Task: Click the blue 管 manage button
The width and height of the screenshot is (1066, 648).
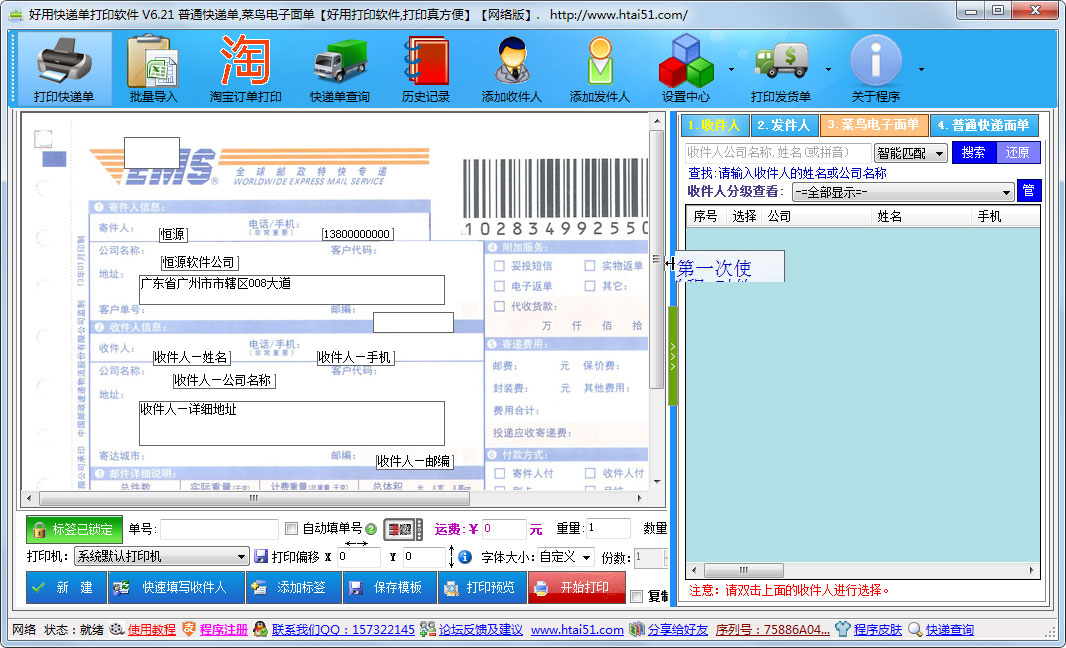Action: point(1029,191)
